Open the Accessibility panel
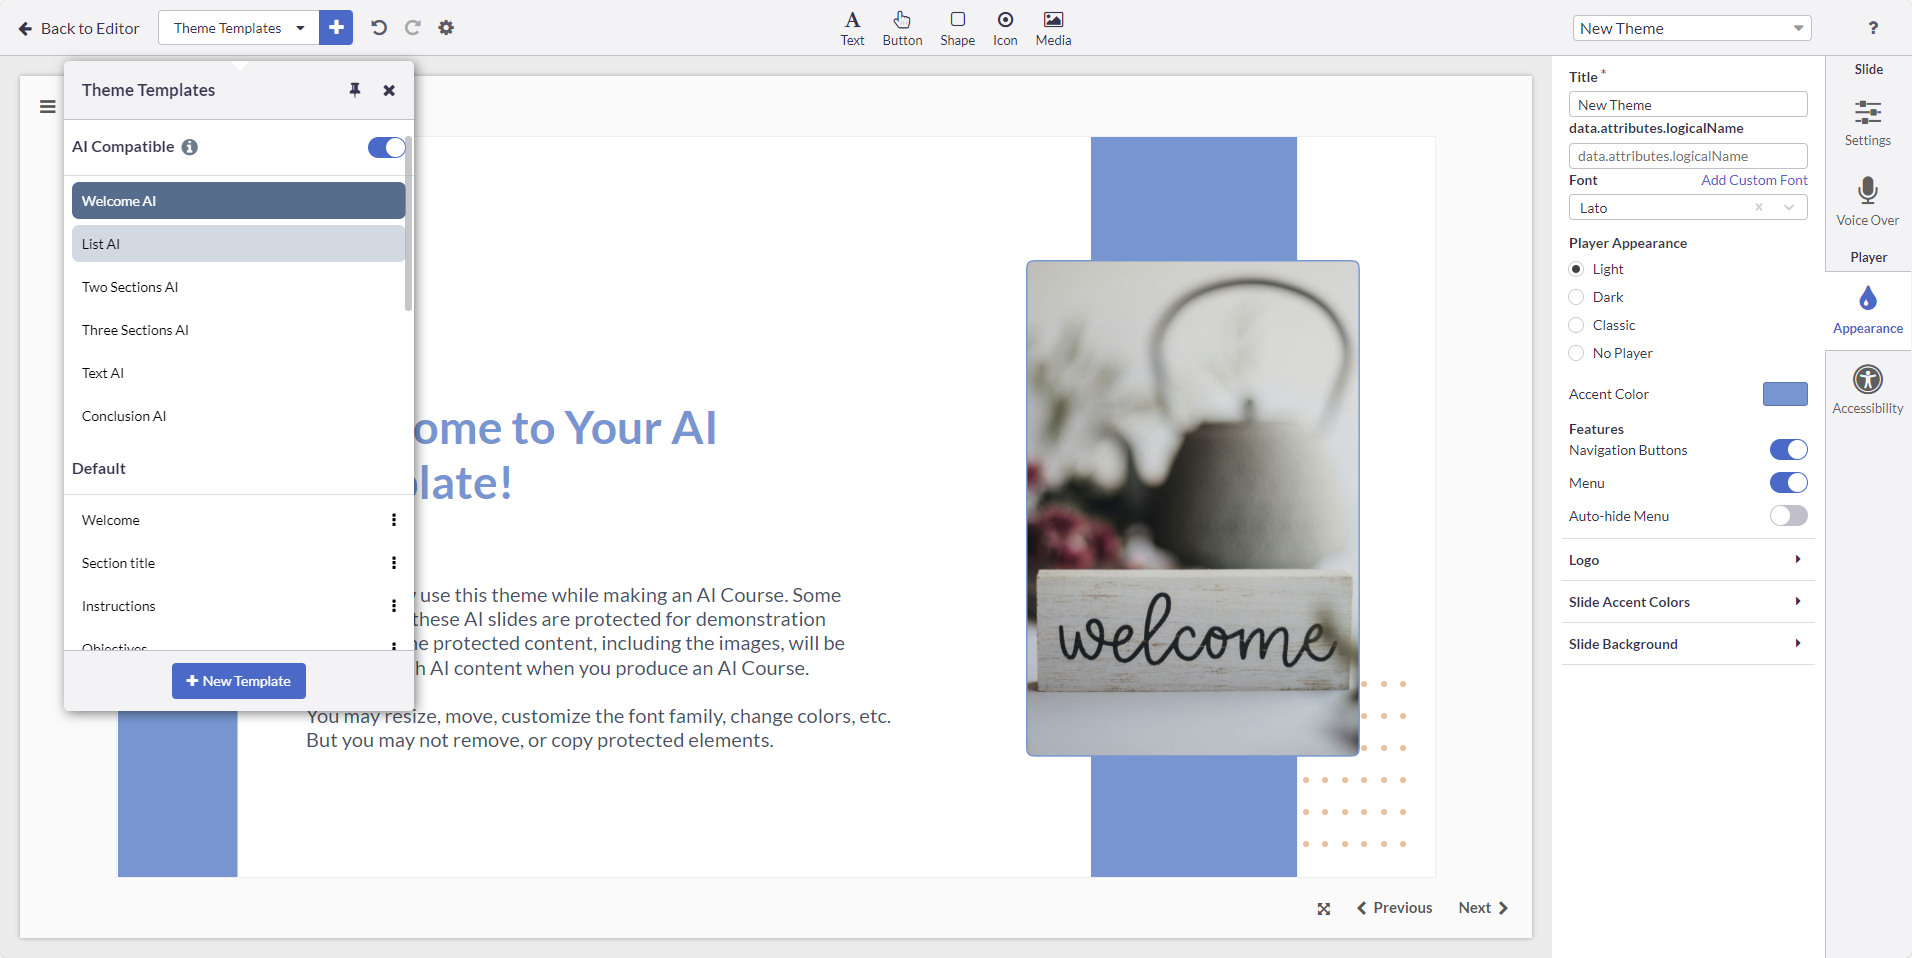1912x958 pixels. [x=1867, y=389]
